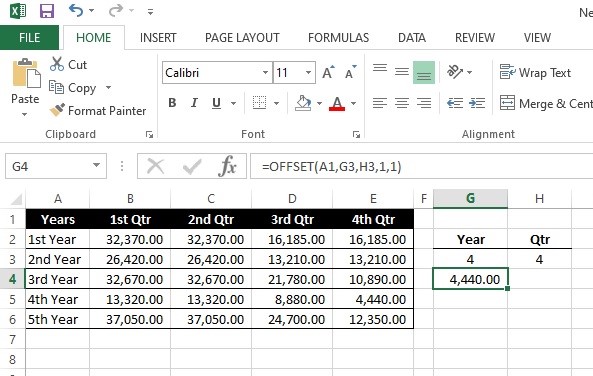The height and width of the screenshot is (376, 593).
Task: Open the undo history dropdown arrow
Action: pyautogui.click(x=92, y=11)
